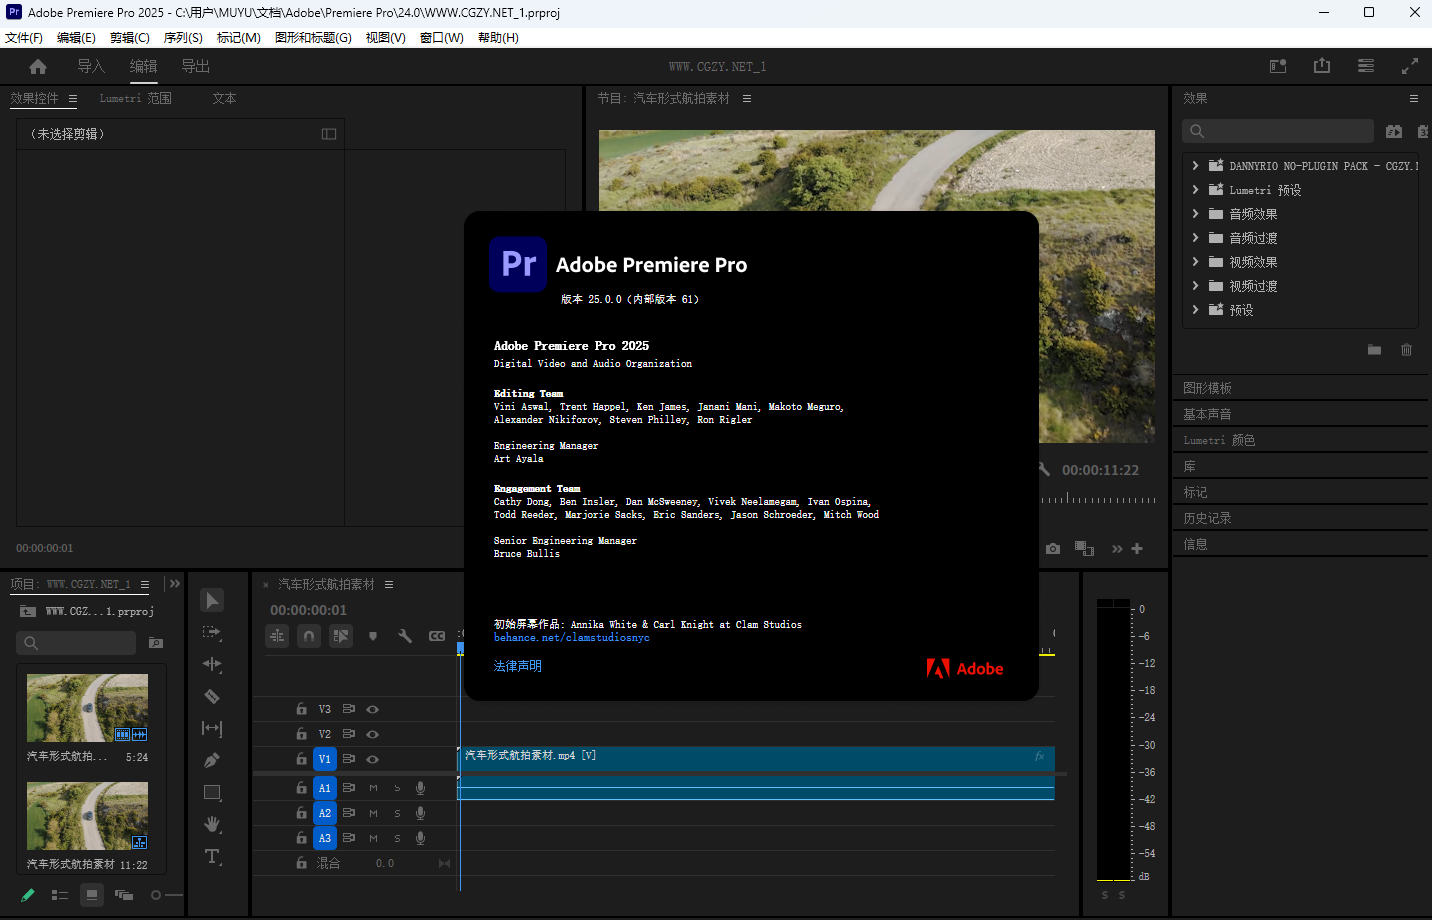Viewport: 1432px width, 920px height.
Task: Expand the DANNYRIO NO-PLUGIN PACK folder
Action: [x=1195, y=166]
